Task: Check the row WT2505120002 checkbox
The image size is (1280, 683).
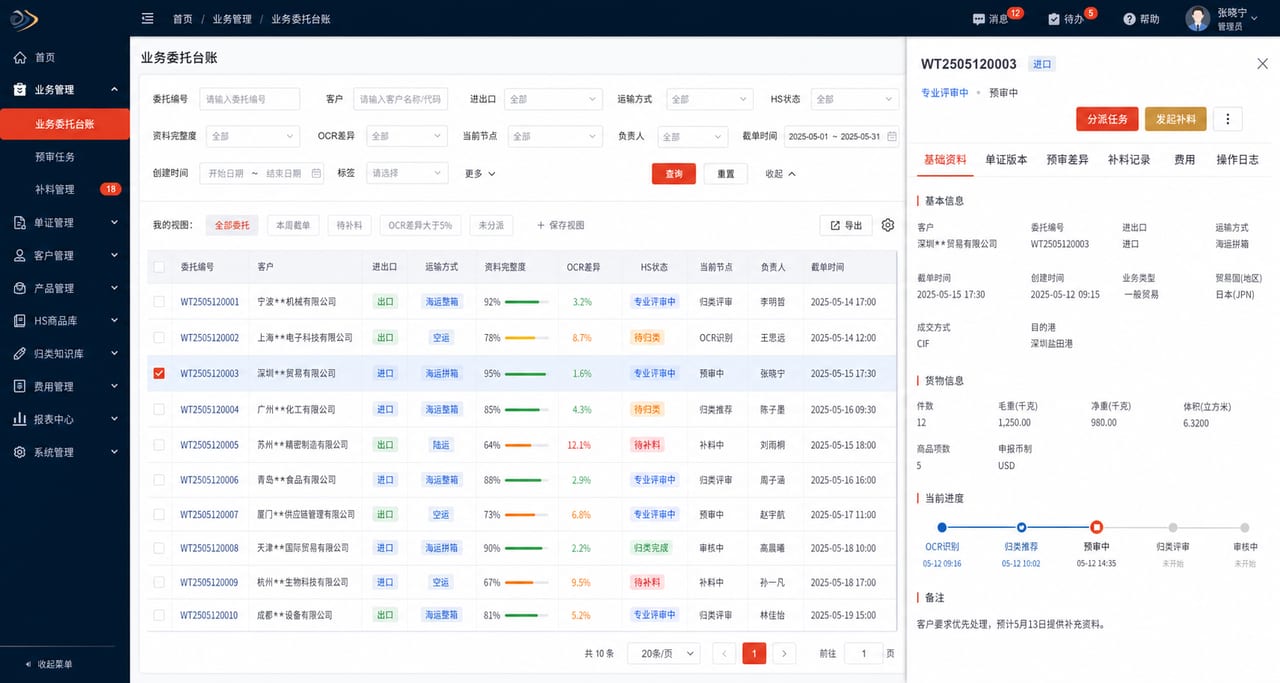Action: click(x=158, y=338)
